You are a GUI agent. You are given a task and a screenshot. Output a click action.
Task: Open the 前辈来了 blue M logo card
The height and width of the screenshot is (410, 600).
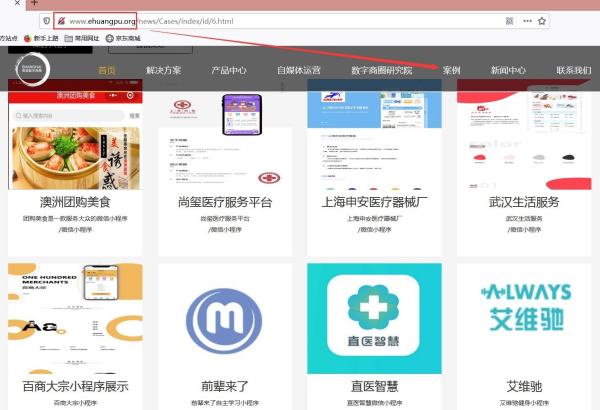(225, 321)
